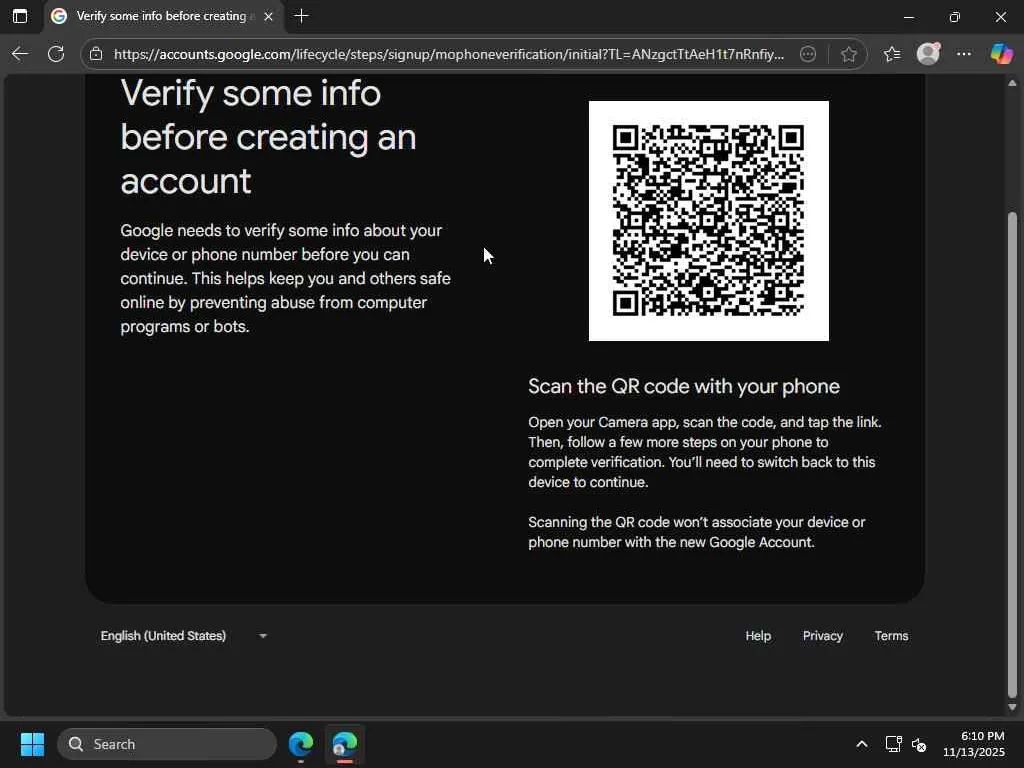This screenshot has height=768, width=1024.
Task: Open Microsoft Edge from the taskbar
Action: pos(301,744)
